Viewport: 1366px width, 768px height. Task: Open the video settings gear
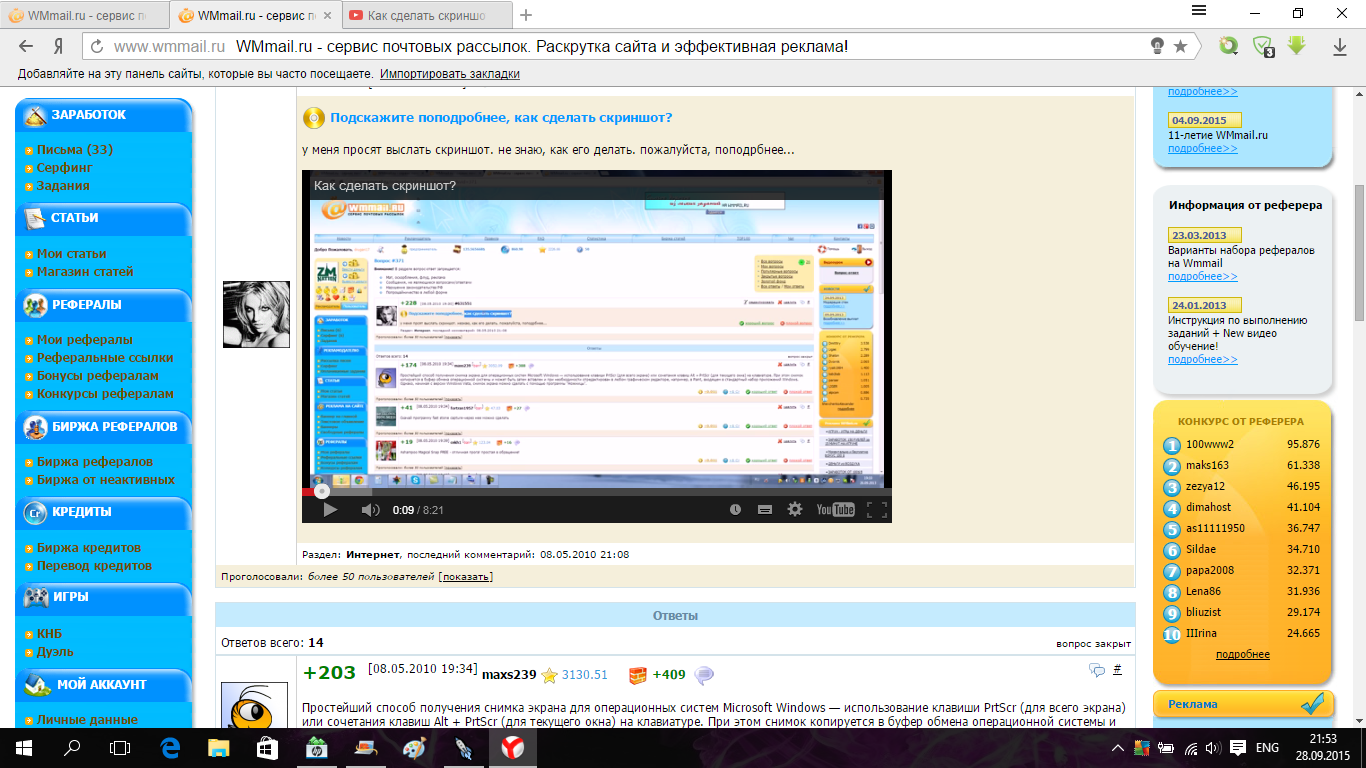click(x=795, y=509)
